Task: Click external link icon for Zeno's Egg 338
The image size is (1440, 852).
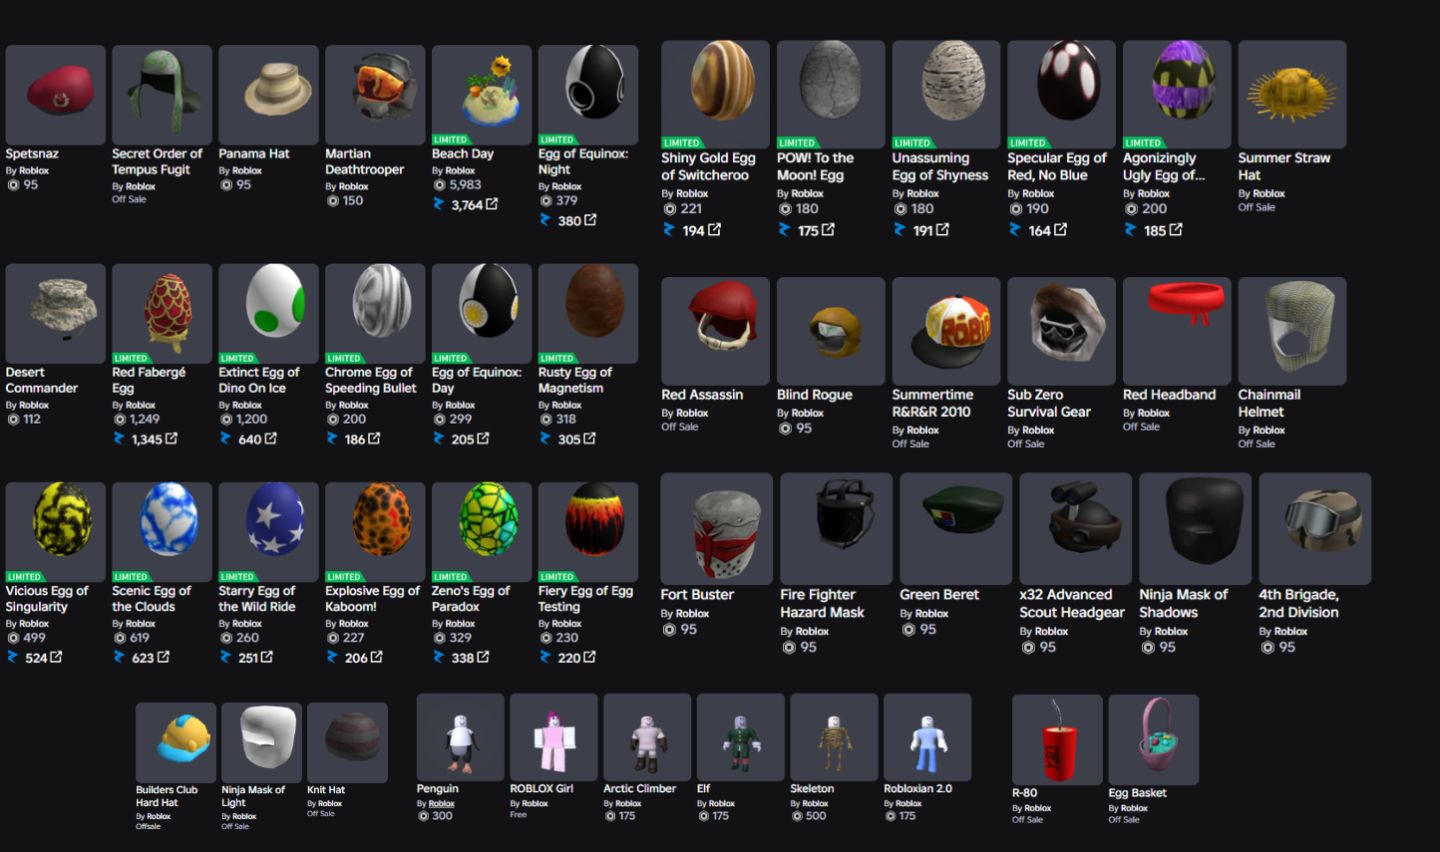Action: pyautogui.click(x=484, y=657)
